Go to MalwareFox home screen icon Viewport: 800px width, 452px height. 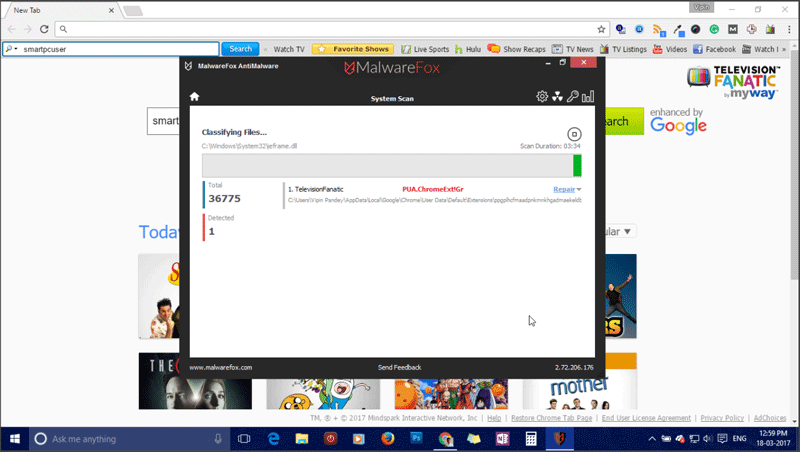click(194, 96)
